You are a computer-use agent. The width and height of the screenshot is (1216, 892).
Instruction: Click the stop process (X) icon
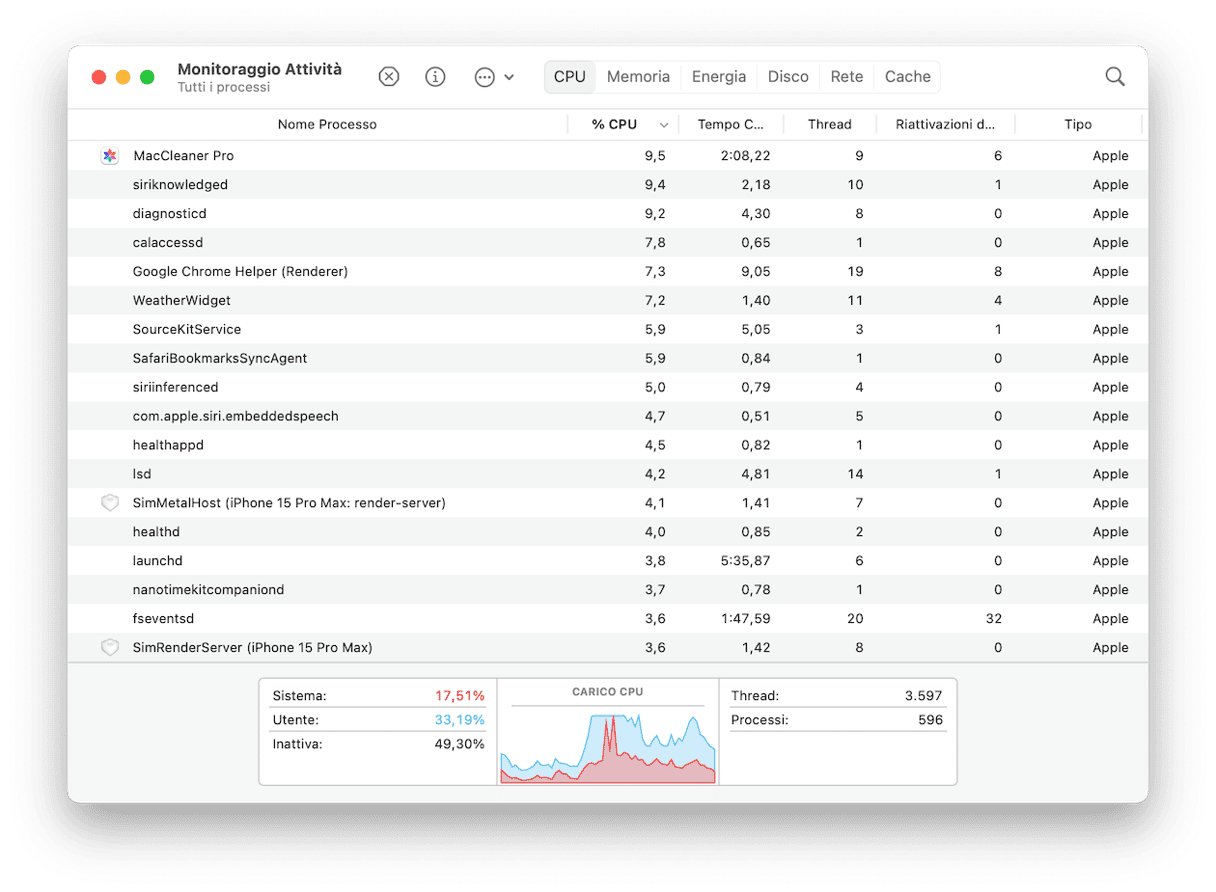(x=389, y=77)
